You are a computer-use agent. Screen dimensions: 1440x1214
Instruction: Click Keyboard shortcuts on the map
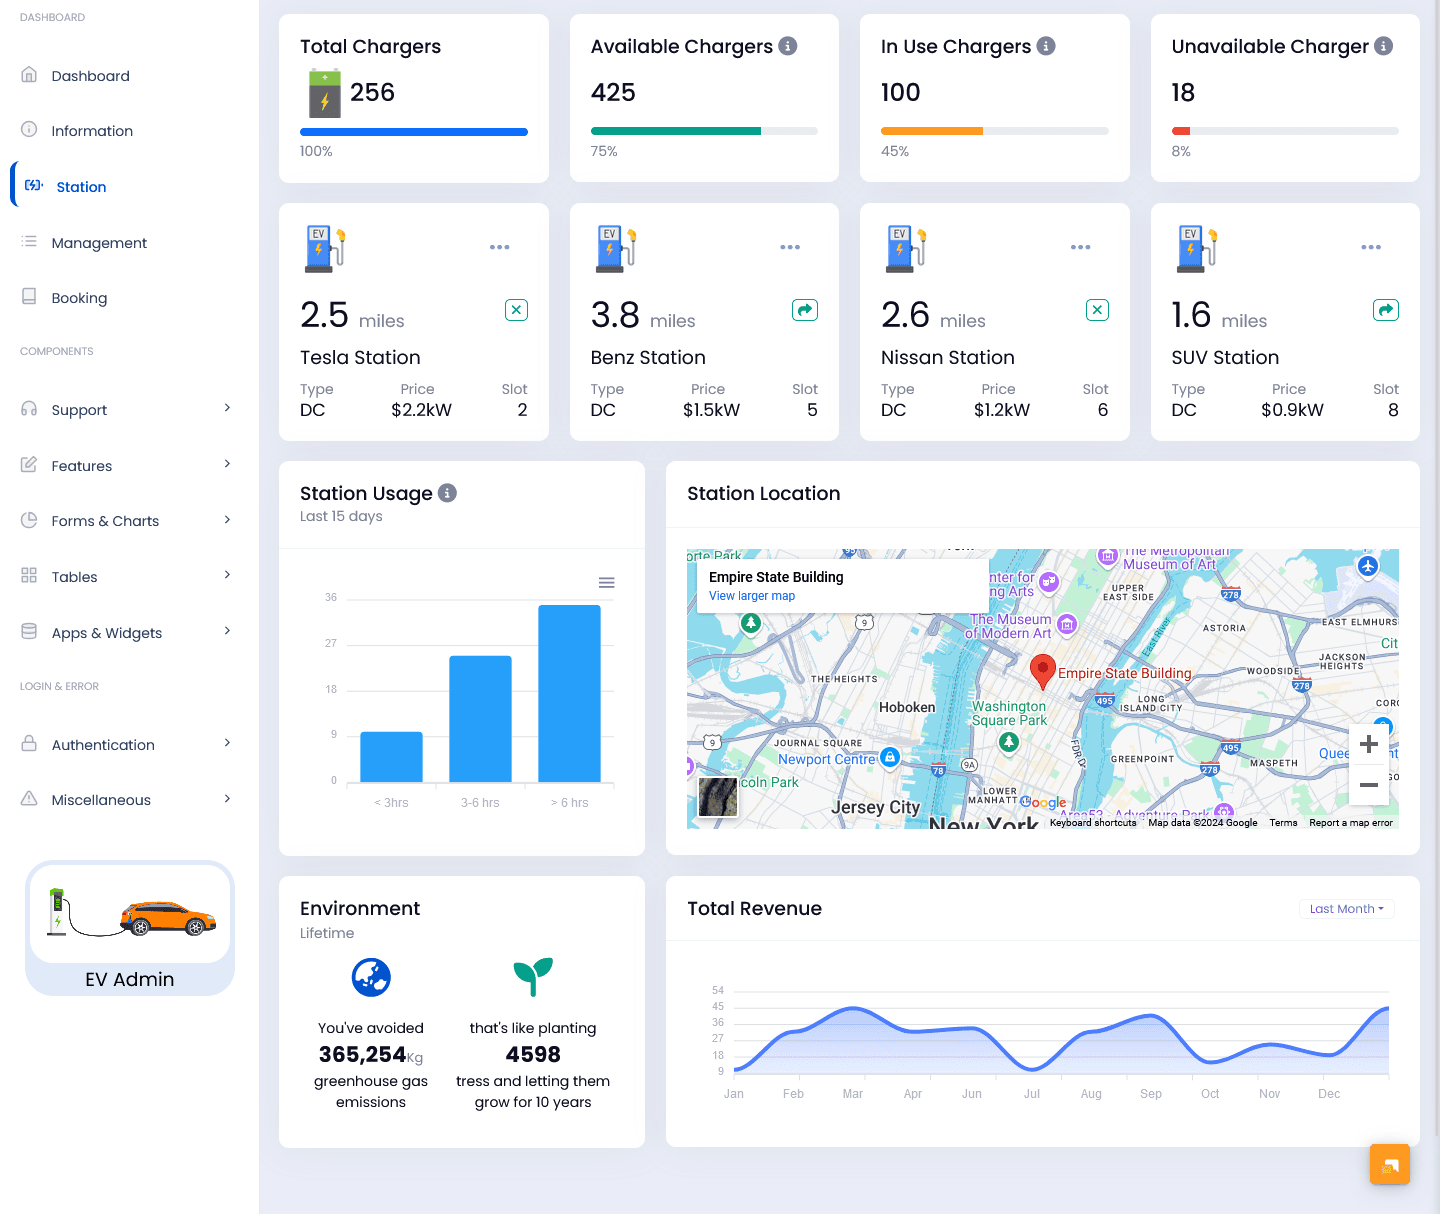coord(1093,823)
